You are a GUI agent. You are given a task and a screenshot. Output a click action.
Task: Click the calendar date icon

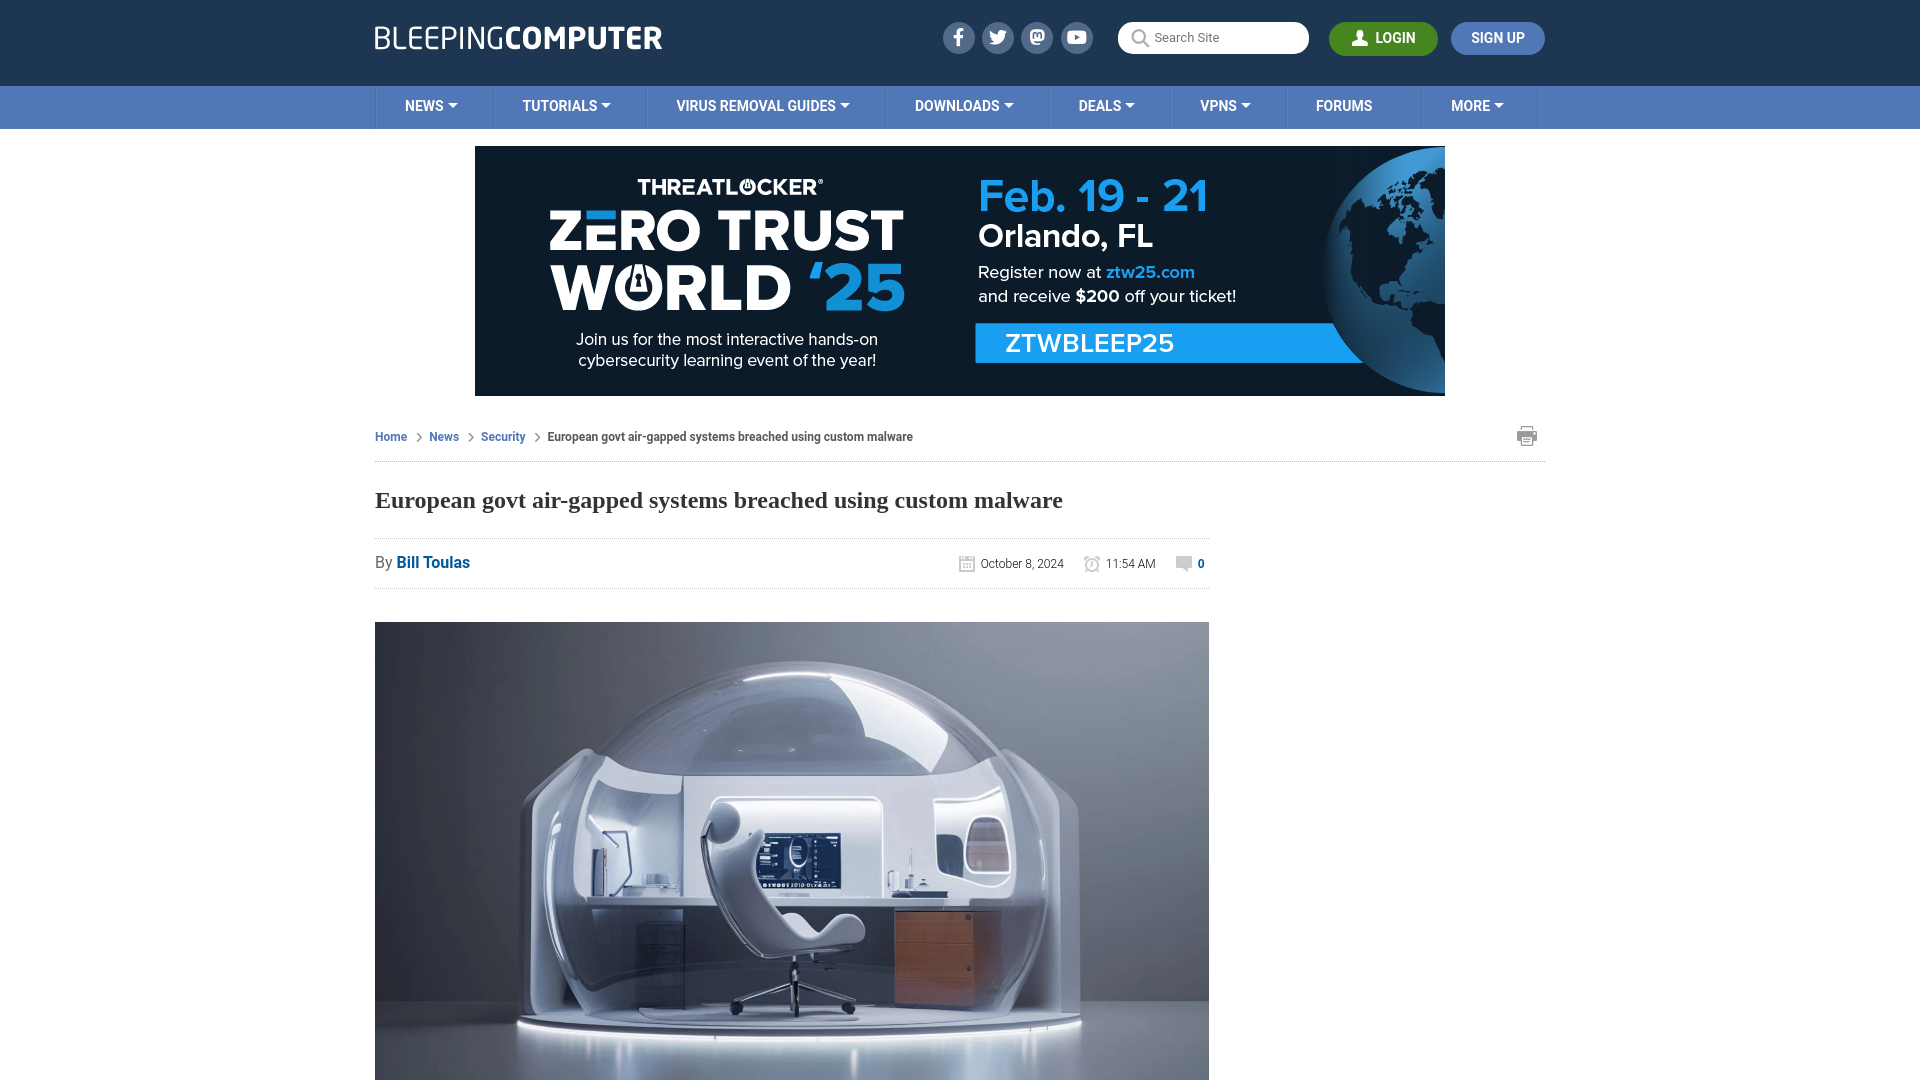tap(965, 563)
